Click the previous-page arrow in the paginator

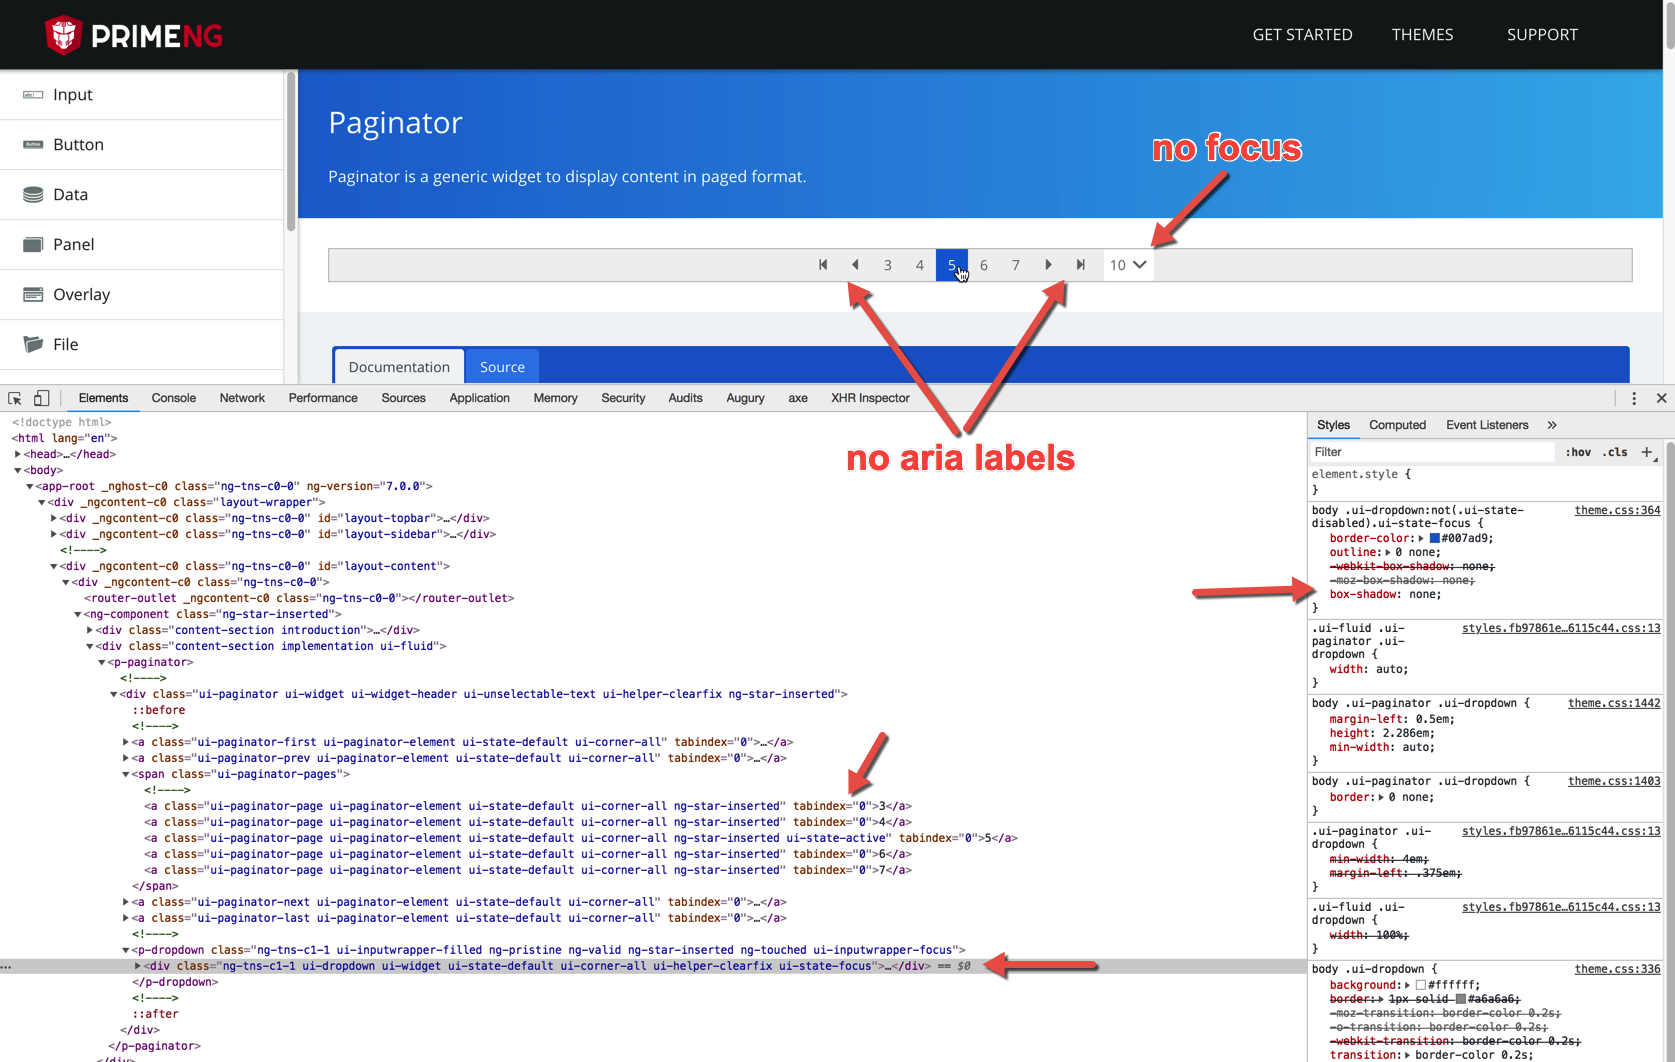click(855, 265)
